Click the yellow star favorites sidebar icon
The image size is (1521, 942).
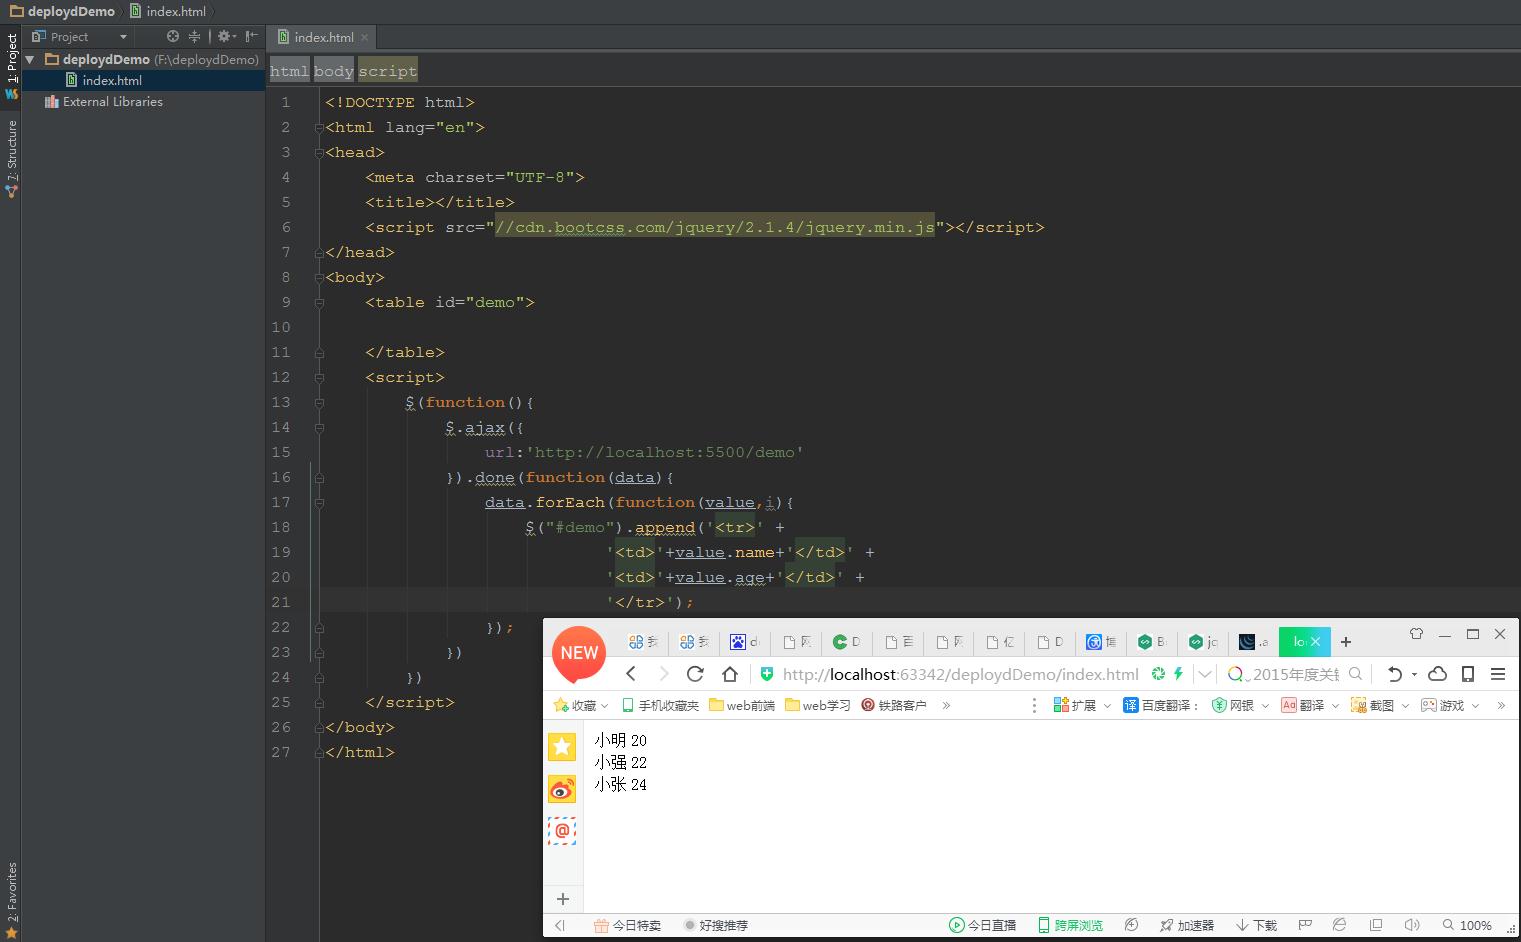point(562,746)
